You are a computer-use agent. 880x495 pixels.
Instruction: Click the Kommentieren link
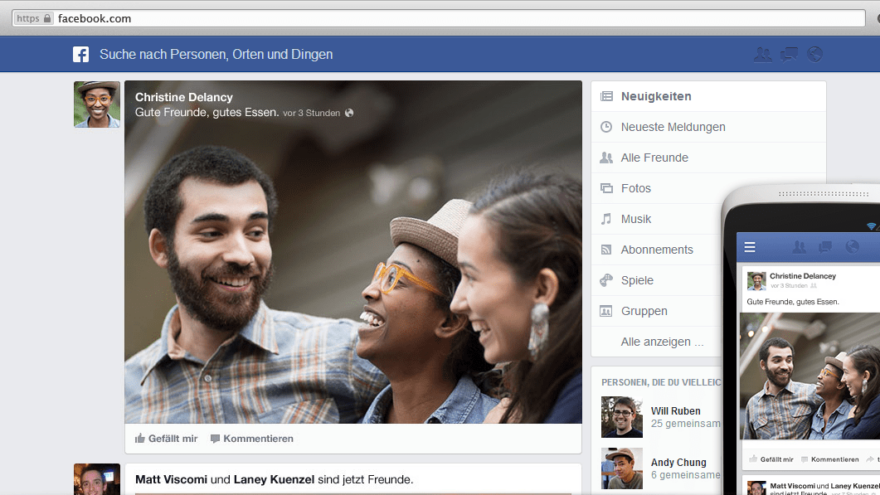258,438
